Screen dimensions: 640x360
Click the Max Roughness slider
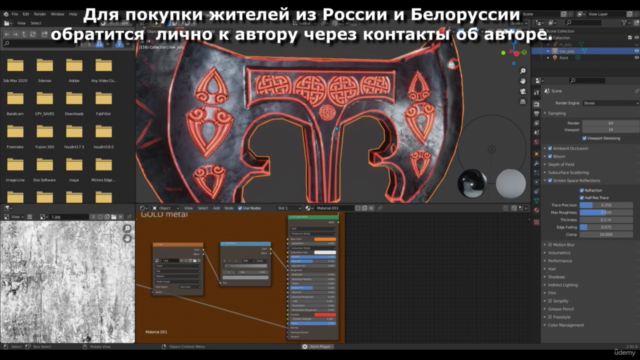pos(606,213)
